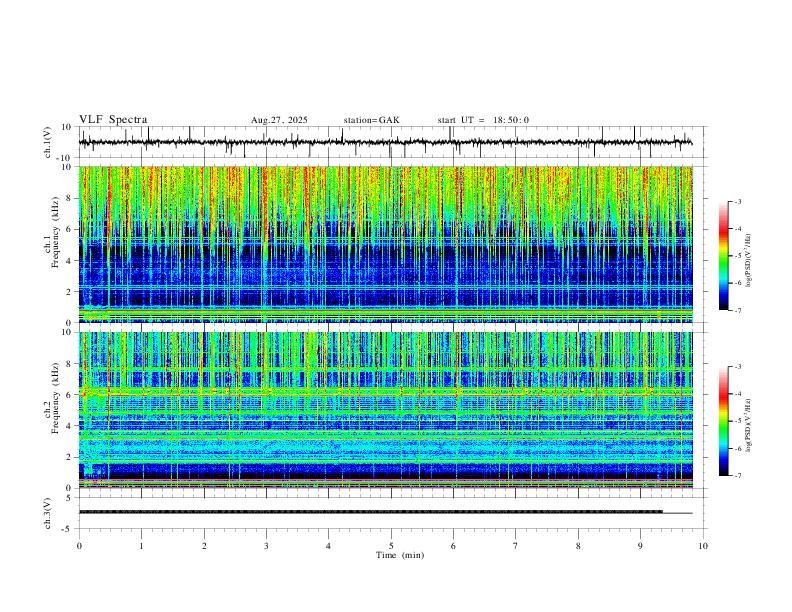
Task: Click the "5" minute tick on time axis
Action: coord(391,546)
